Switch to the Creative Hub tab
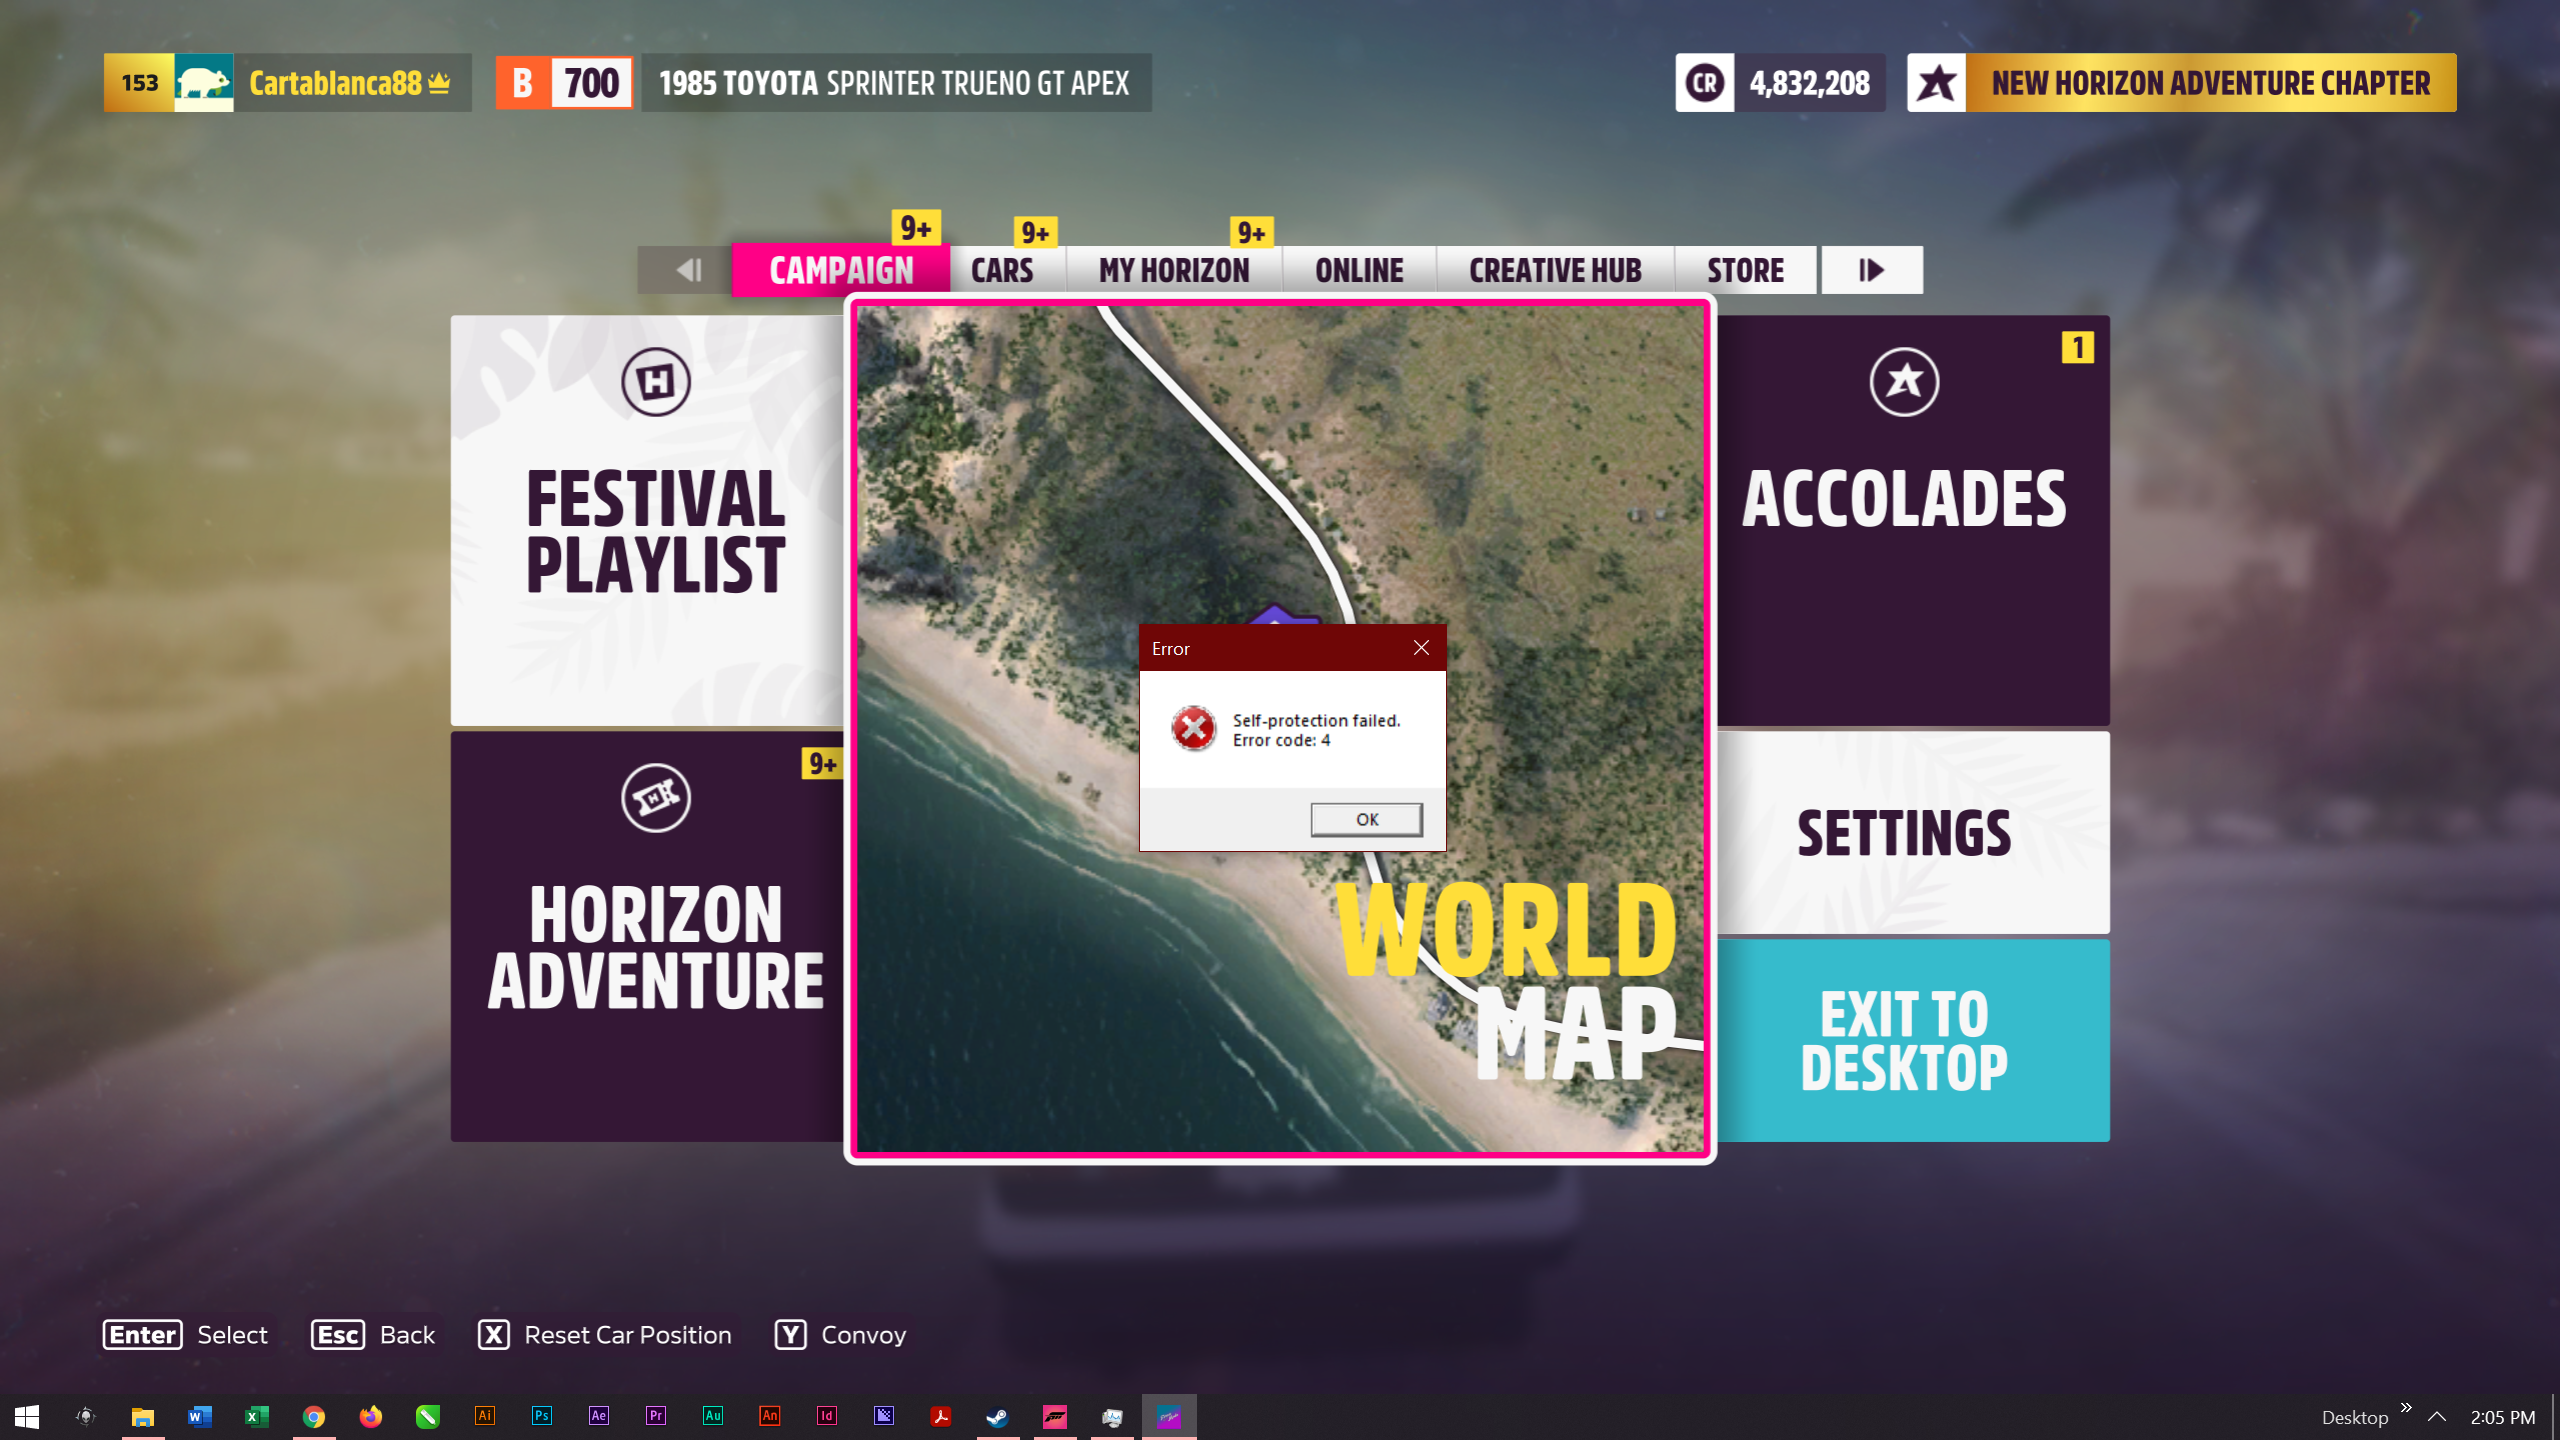The image size is (2560, 1440). point(1554,270)
